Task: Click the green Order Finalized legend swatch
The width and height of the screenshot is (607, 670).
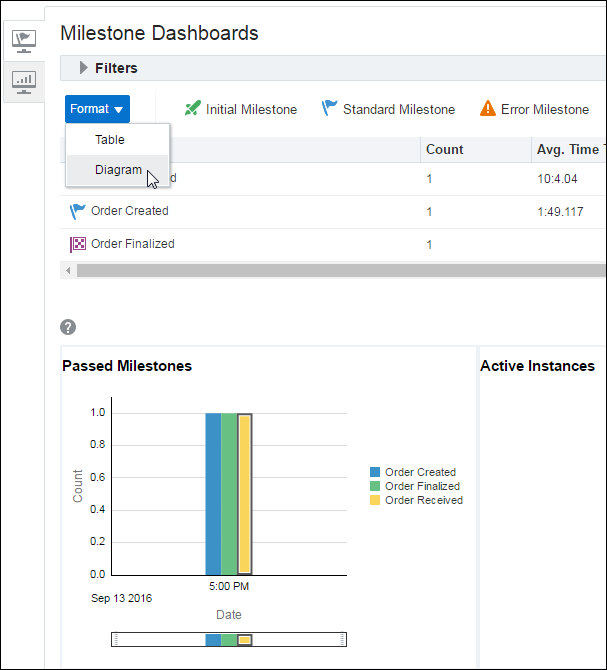Action: tap(375, 486)
